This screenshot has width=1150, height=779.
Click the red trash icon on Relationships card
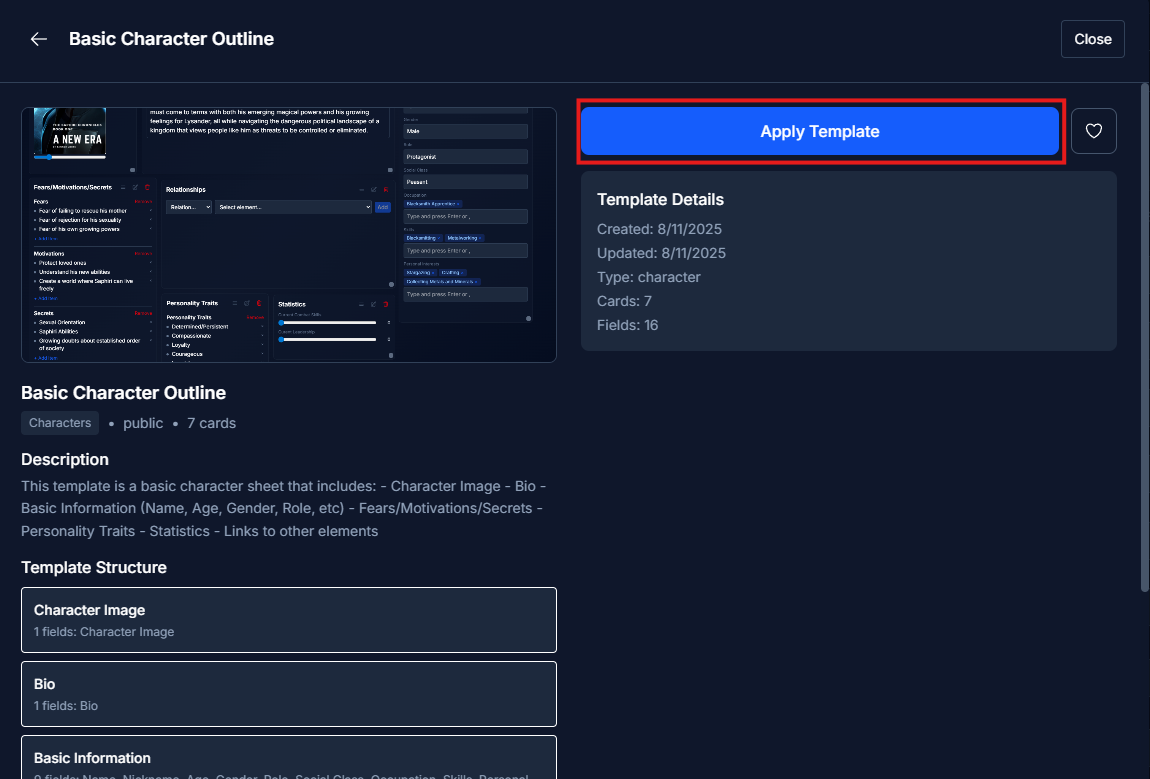pyautogui.click(x=385, y=189)
